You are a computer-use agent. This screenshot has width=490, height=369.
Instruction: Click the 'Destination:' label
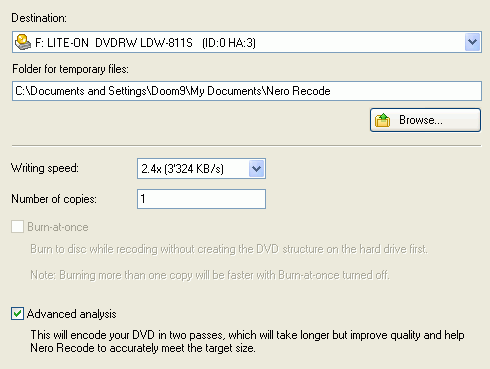click(39, 18)
